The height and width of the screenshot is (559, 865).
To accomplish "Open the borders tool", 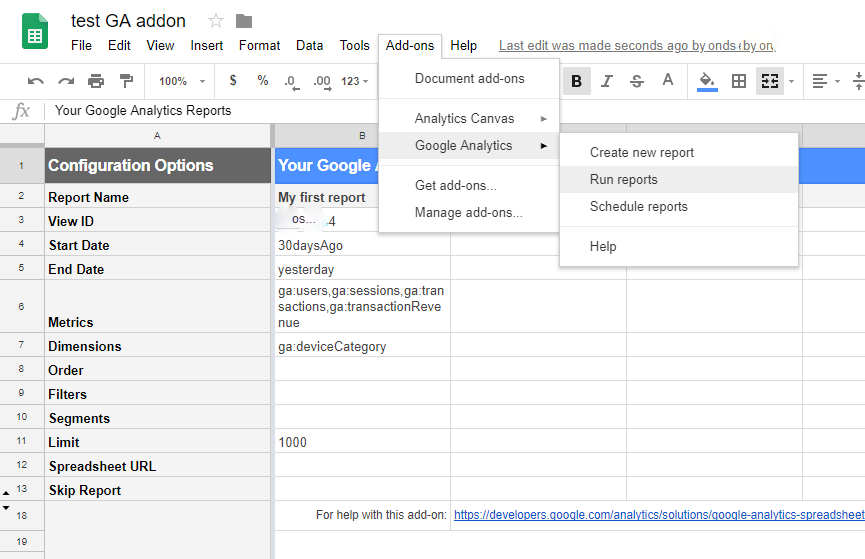I will coord(739,81).
